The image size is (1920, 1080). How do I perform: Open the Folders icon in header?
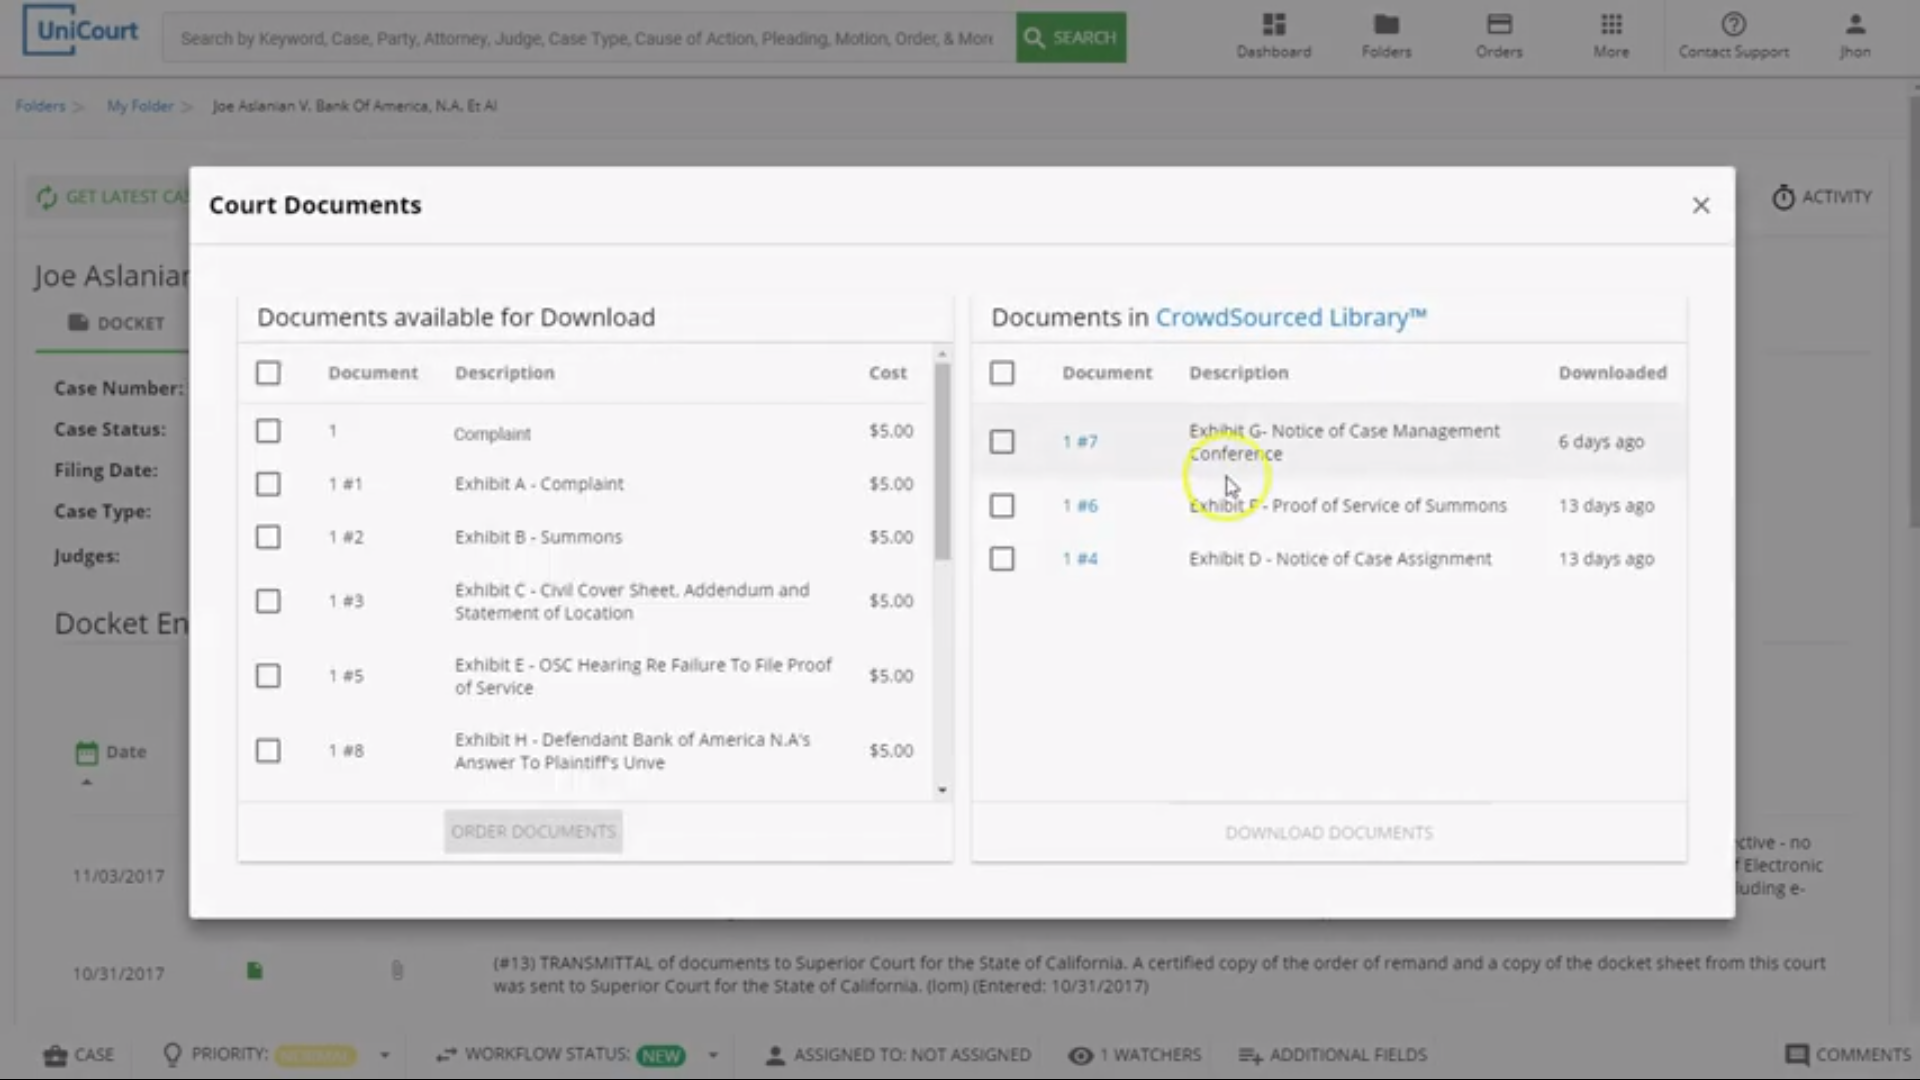(x=1386, y=25)
